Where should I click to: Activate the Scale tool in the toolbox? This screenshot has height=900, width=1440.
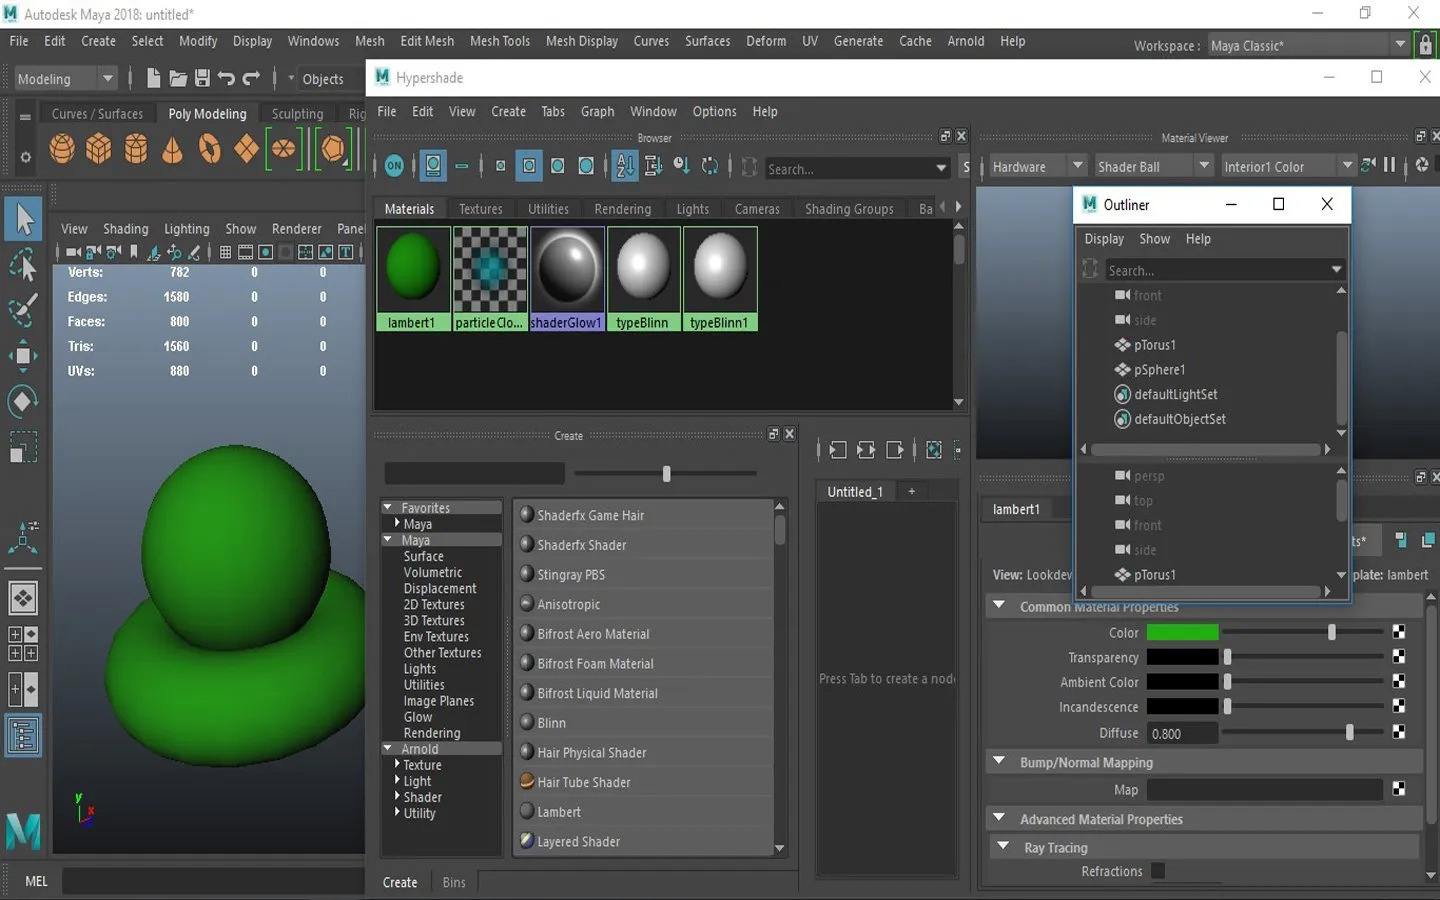[23, 447]
